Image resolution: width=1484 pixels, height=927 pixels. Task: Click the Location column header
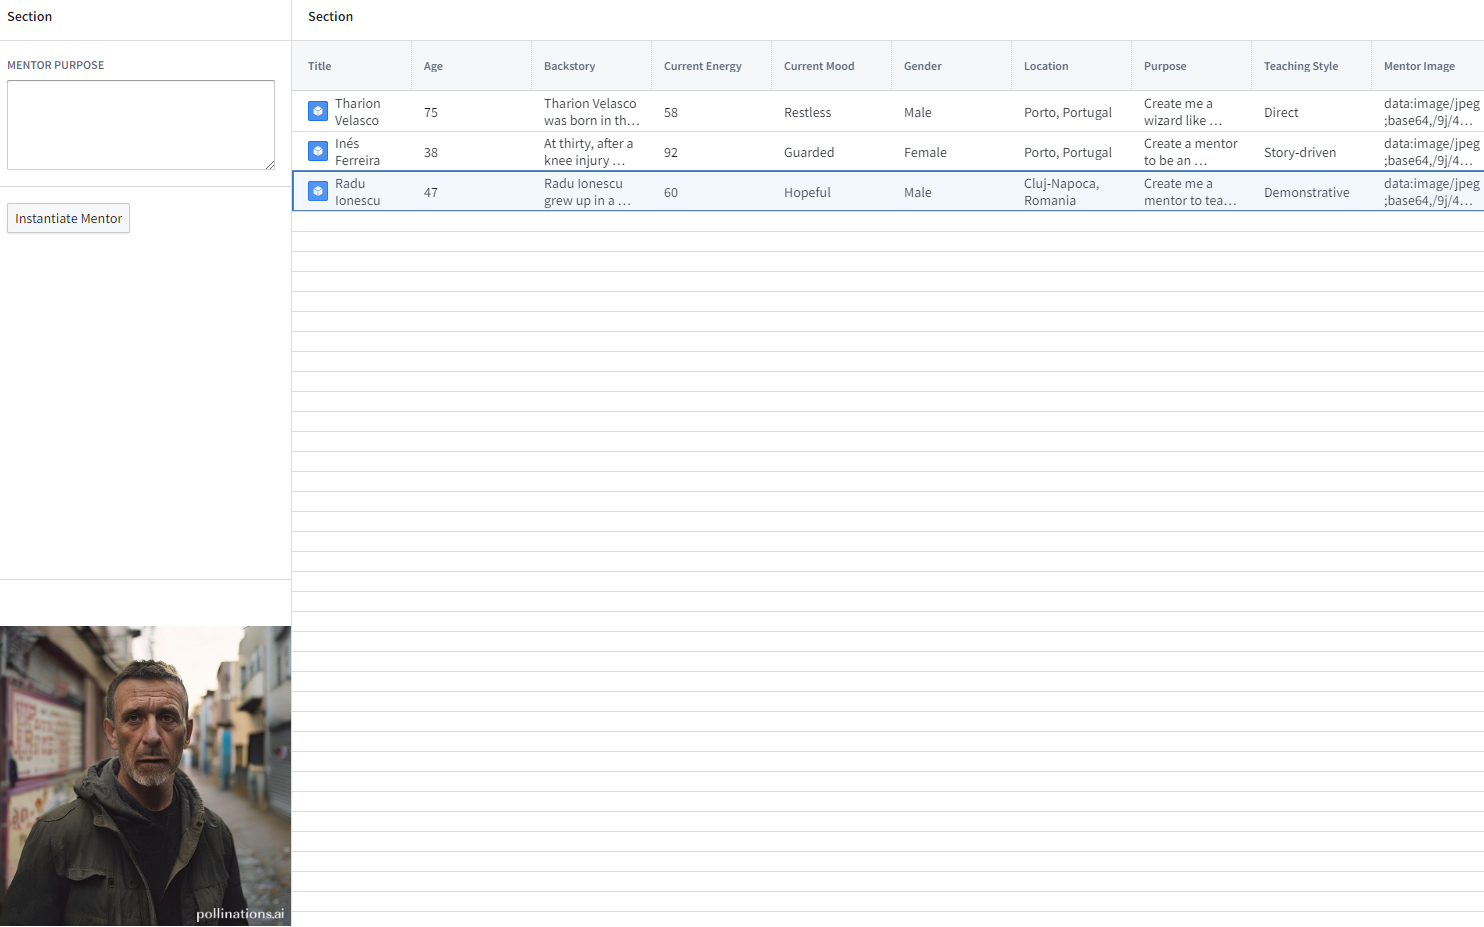[x=1045, y=66]
